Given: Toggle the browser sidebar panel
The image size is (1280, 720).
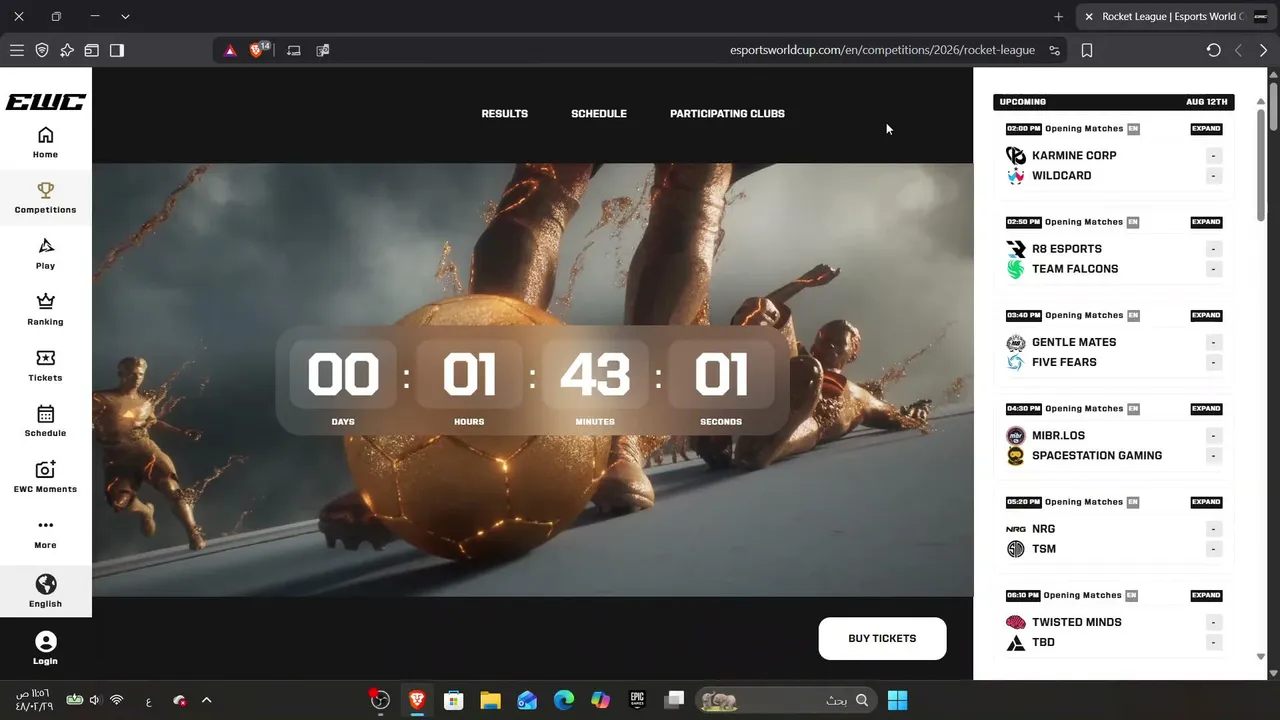Looking at the screenshot, I should [117, 50].
